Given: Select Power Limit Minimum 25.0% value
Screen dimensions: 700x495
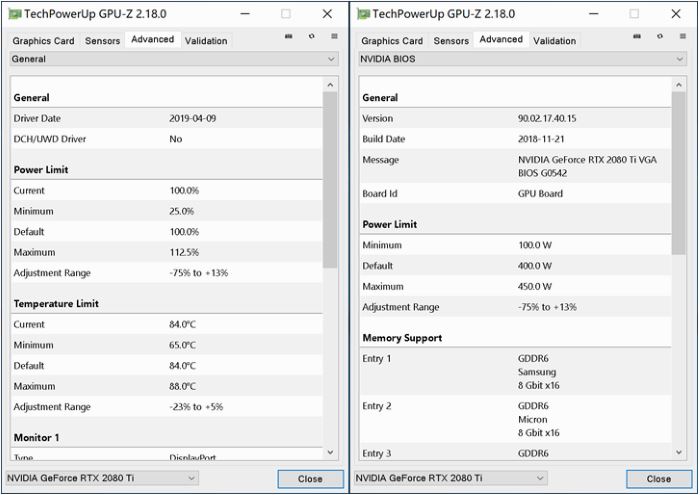Looking at the screenshot, I should [x=181, y=211].
